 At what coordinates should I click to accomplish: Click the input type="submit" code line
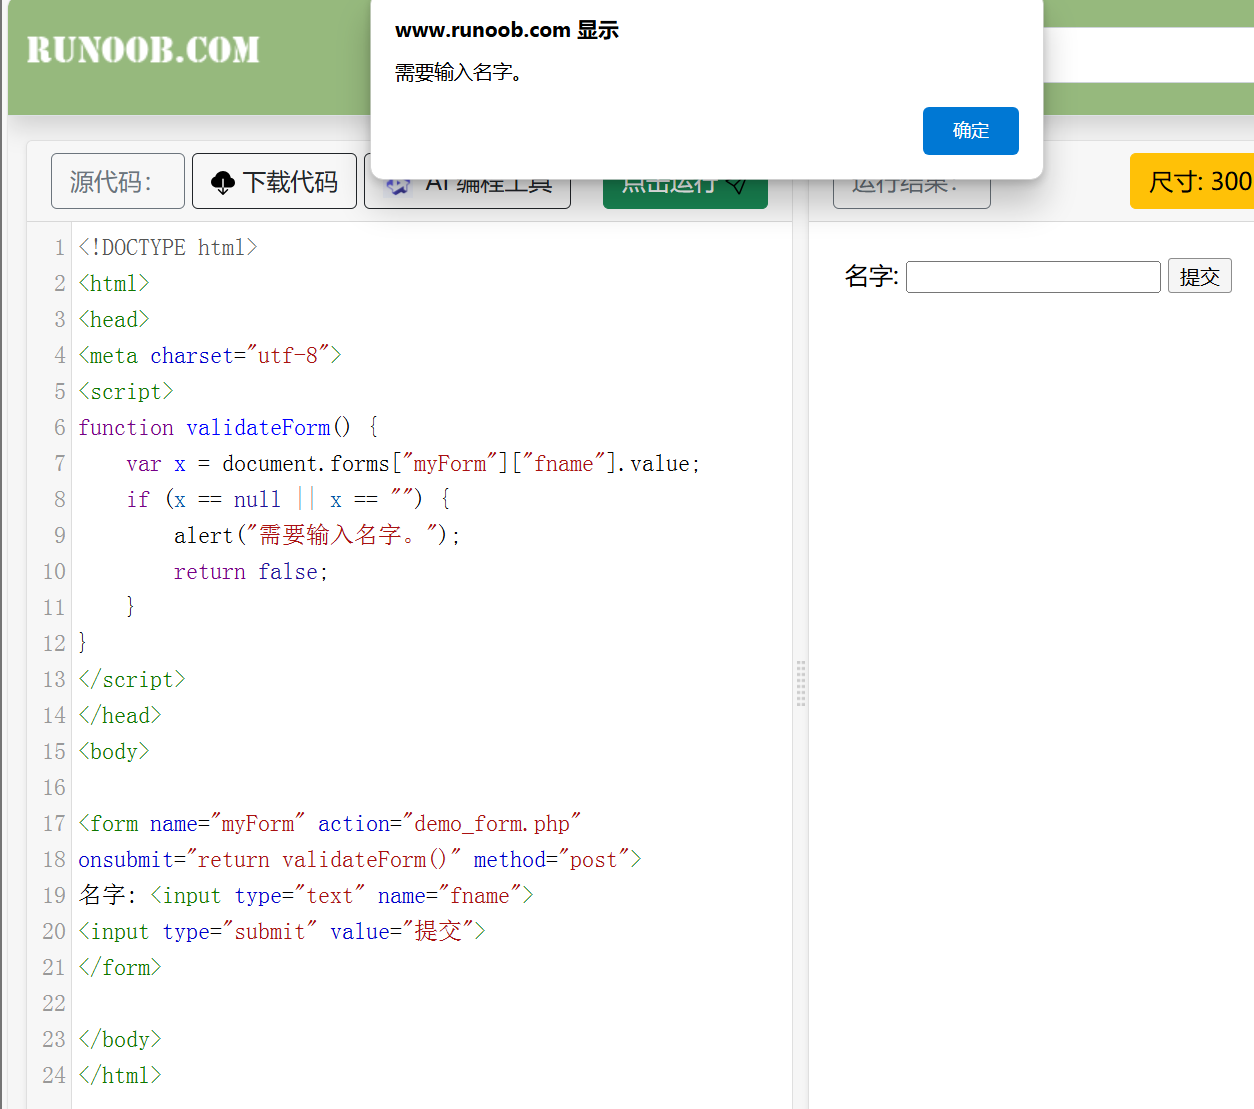(282, 931)
